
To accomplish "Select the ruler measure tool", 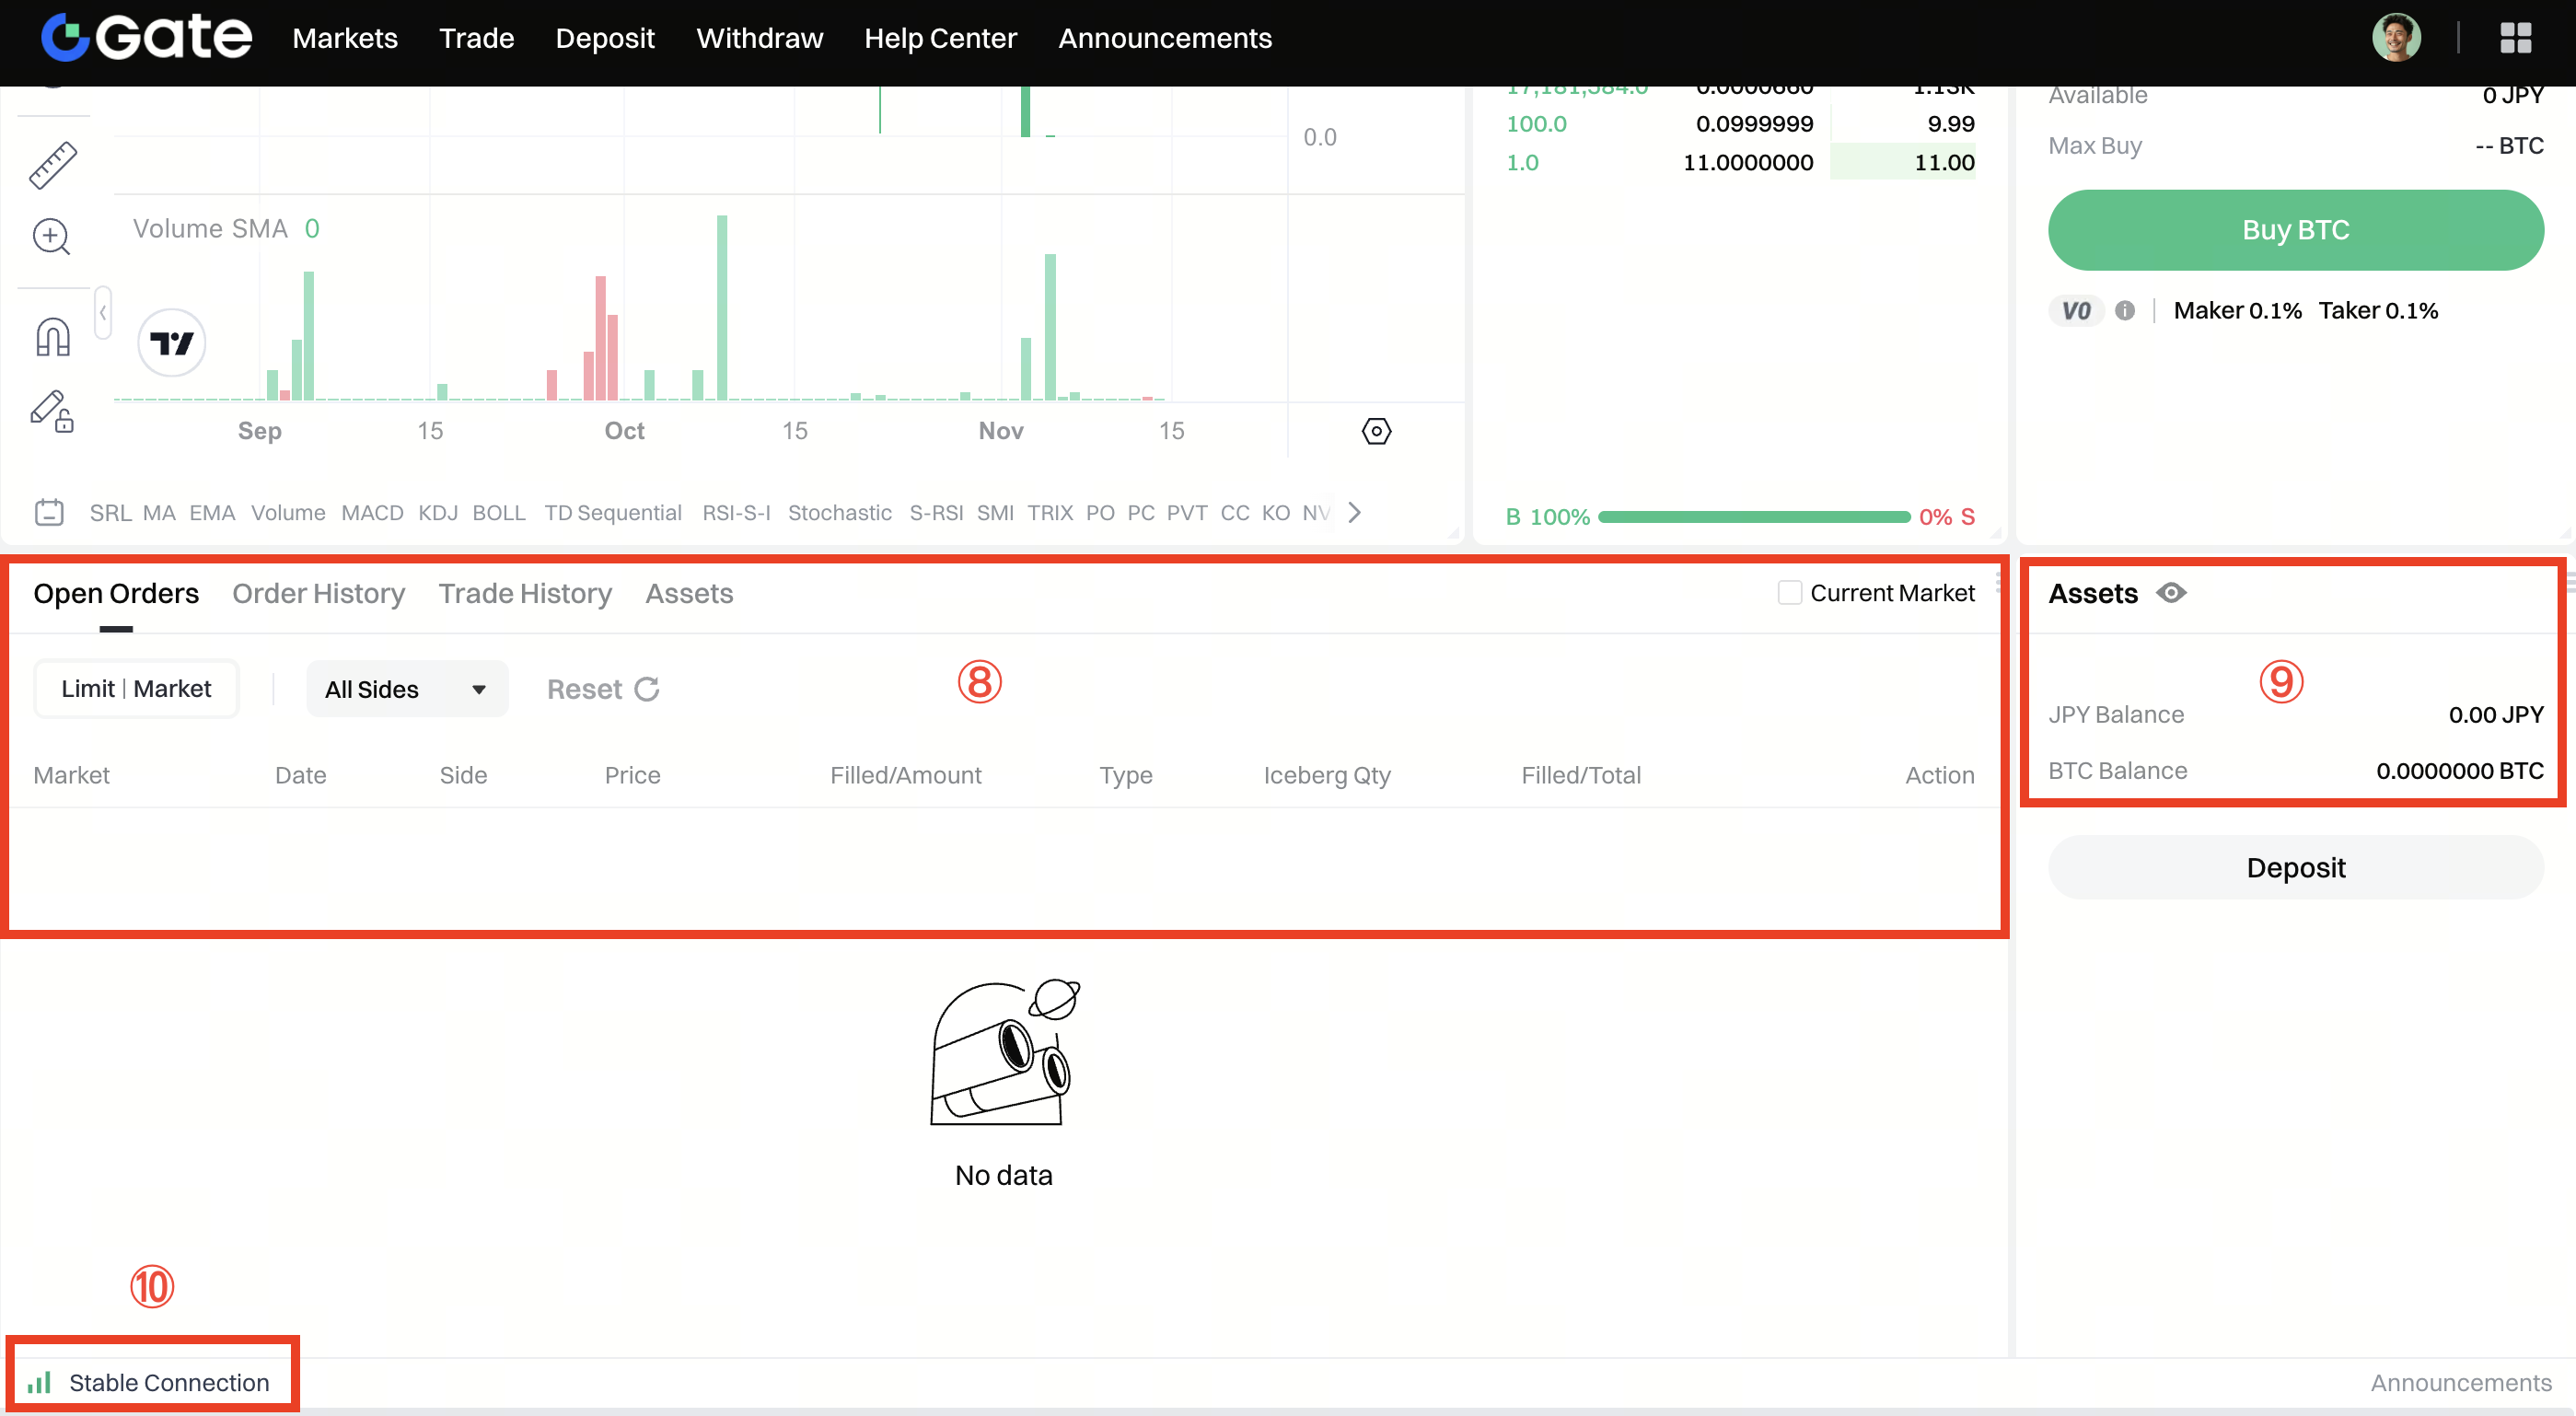I will pyautogui.click(x=52, y=165).
